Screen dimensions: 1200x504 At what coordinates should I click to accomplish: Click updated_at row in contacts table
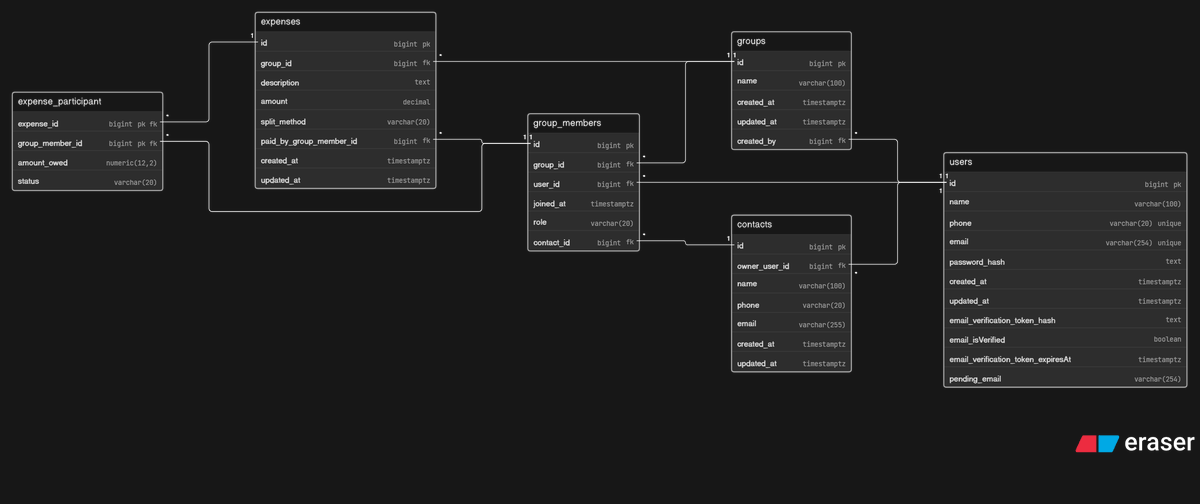pyautogui.click(x=791, y=363)
